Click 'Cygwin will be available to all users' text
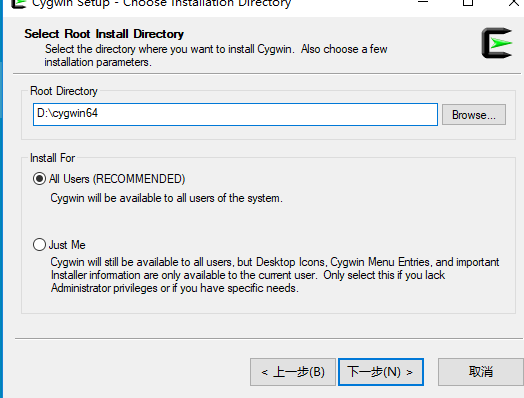The height and width of the screenshot is (398, 524). (166, 198)
